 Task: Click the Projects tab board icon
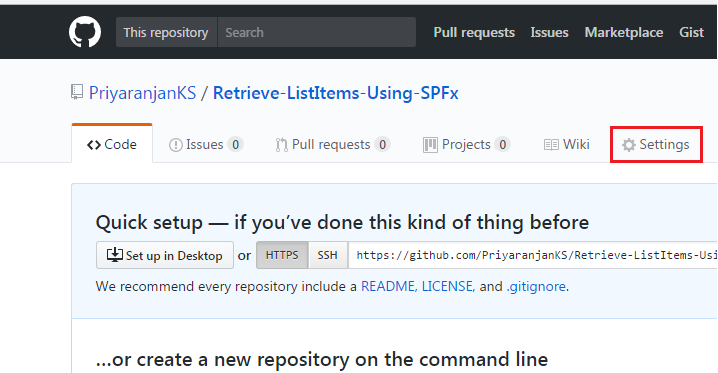pyautogui.click(x=430, y=145)
